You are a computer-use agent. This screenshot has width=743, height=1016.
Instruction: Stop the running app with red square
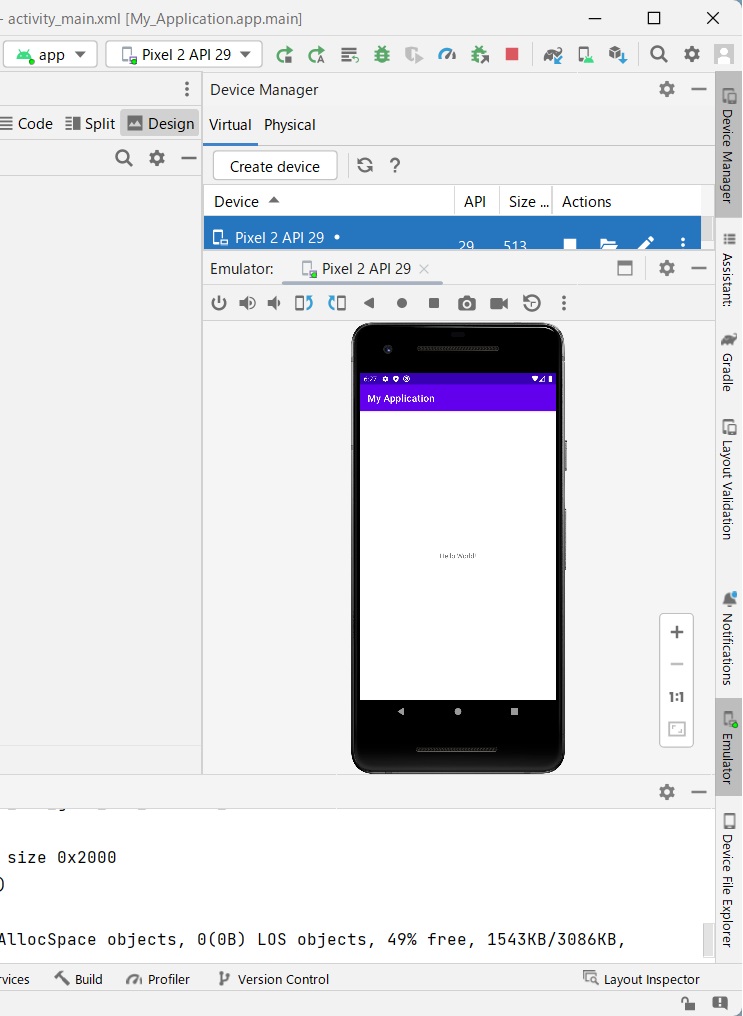click(512, 54)
